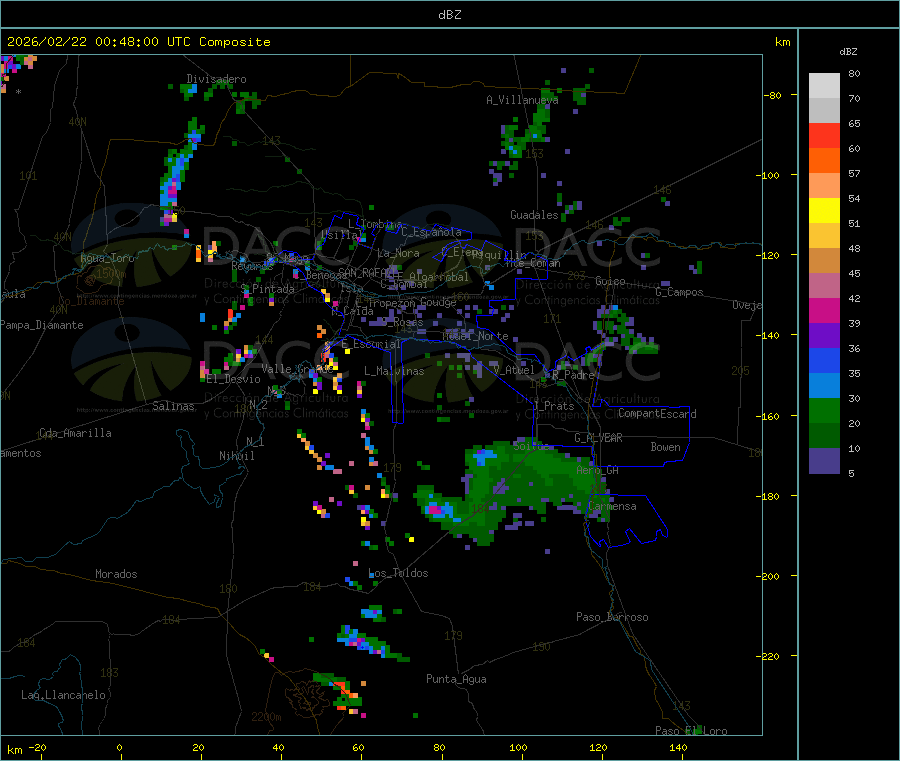Select the A_Villanueva place label
The height and width of the screenshot is (761, 900).
[x=522, y=100]
